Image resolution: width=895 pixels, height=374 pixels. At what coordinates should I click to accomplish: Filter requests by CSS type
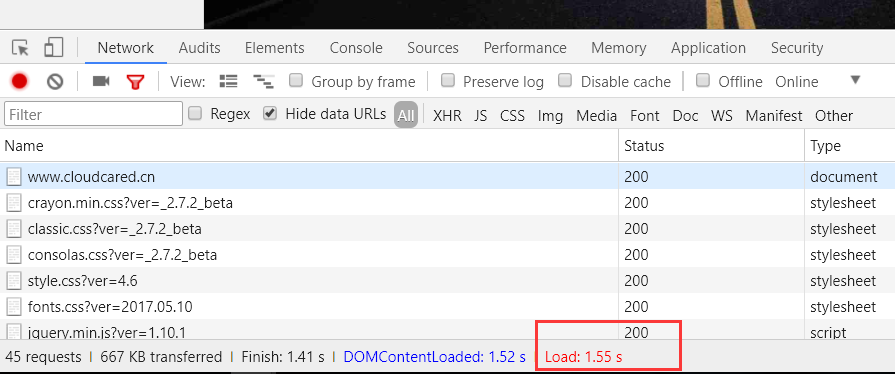pyautogui.click(x=512, y=116)
